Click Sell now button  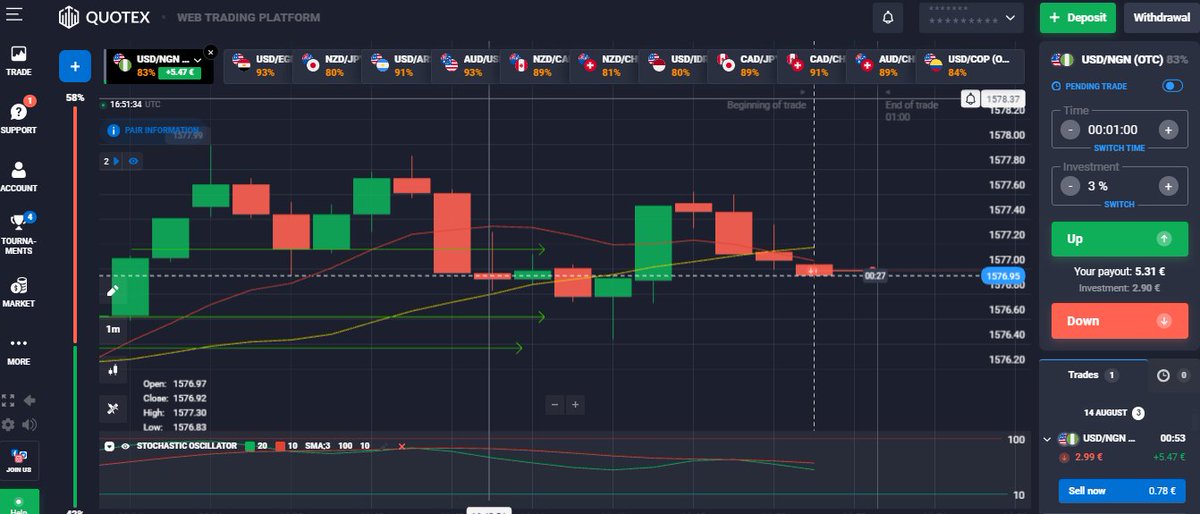click(1121, 490)
